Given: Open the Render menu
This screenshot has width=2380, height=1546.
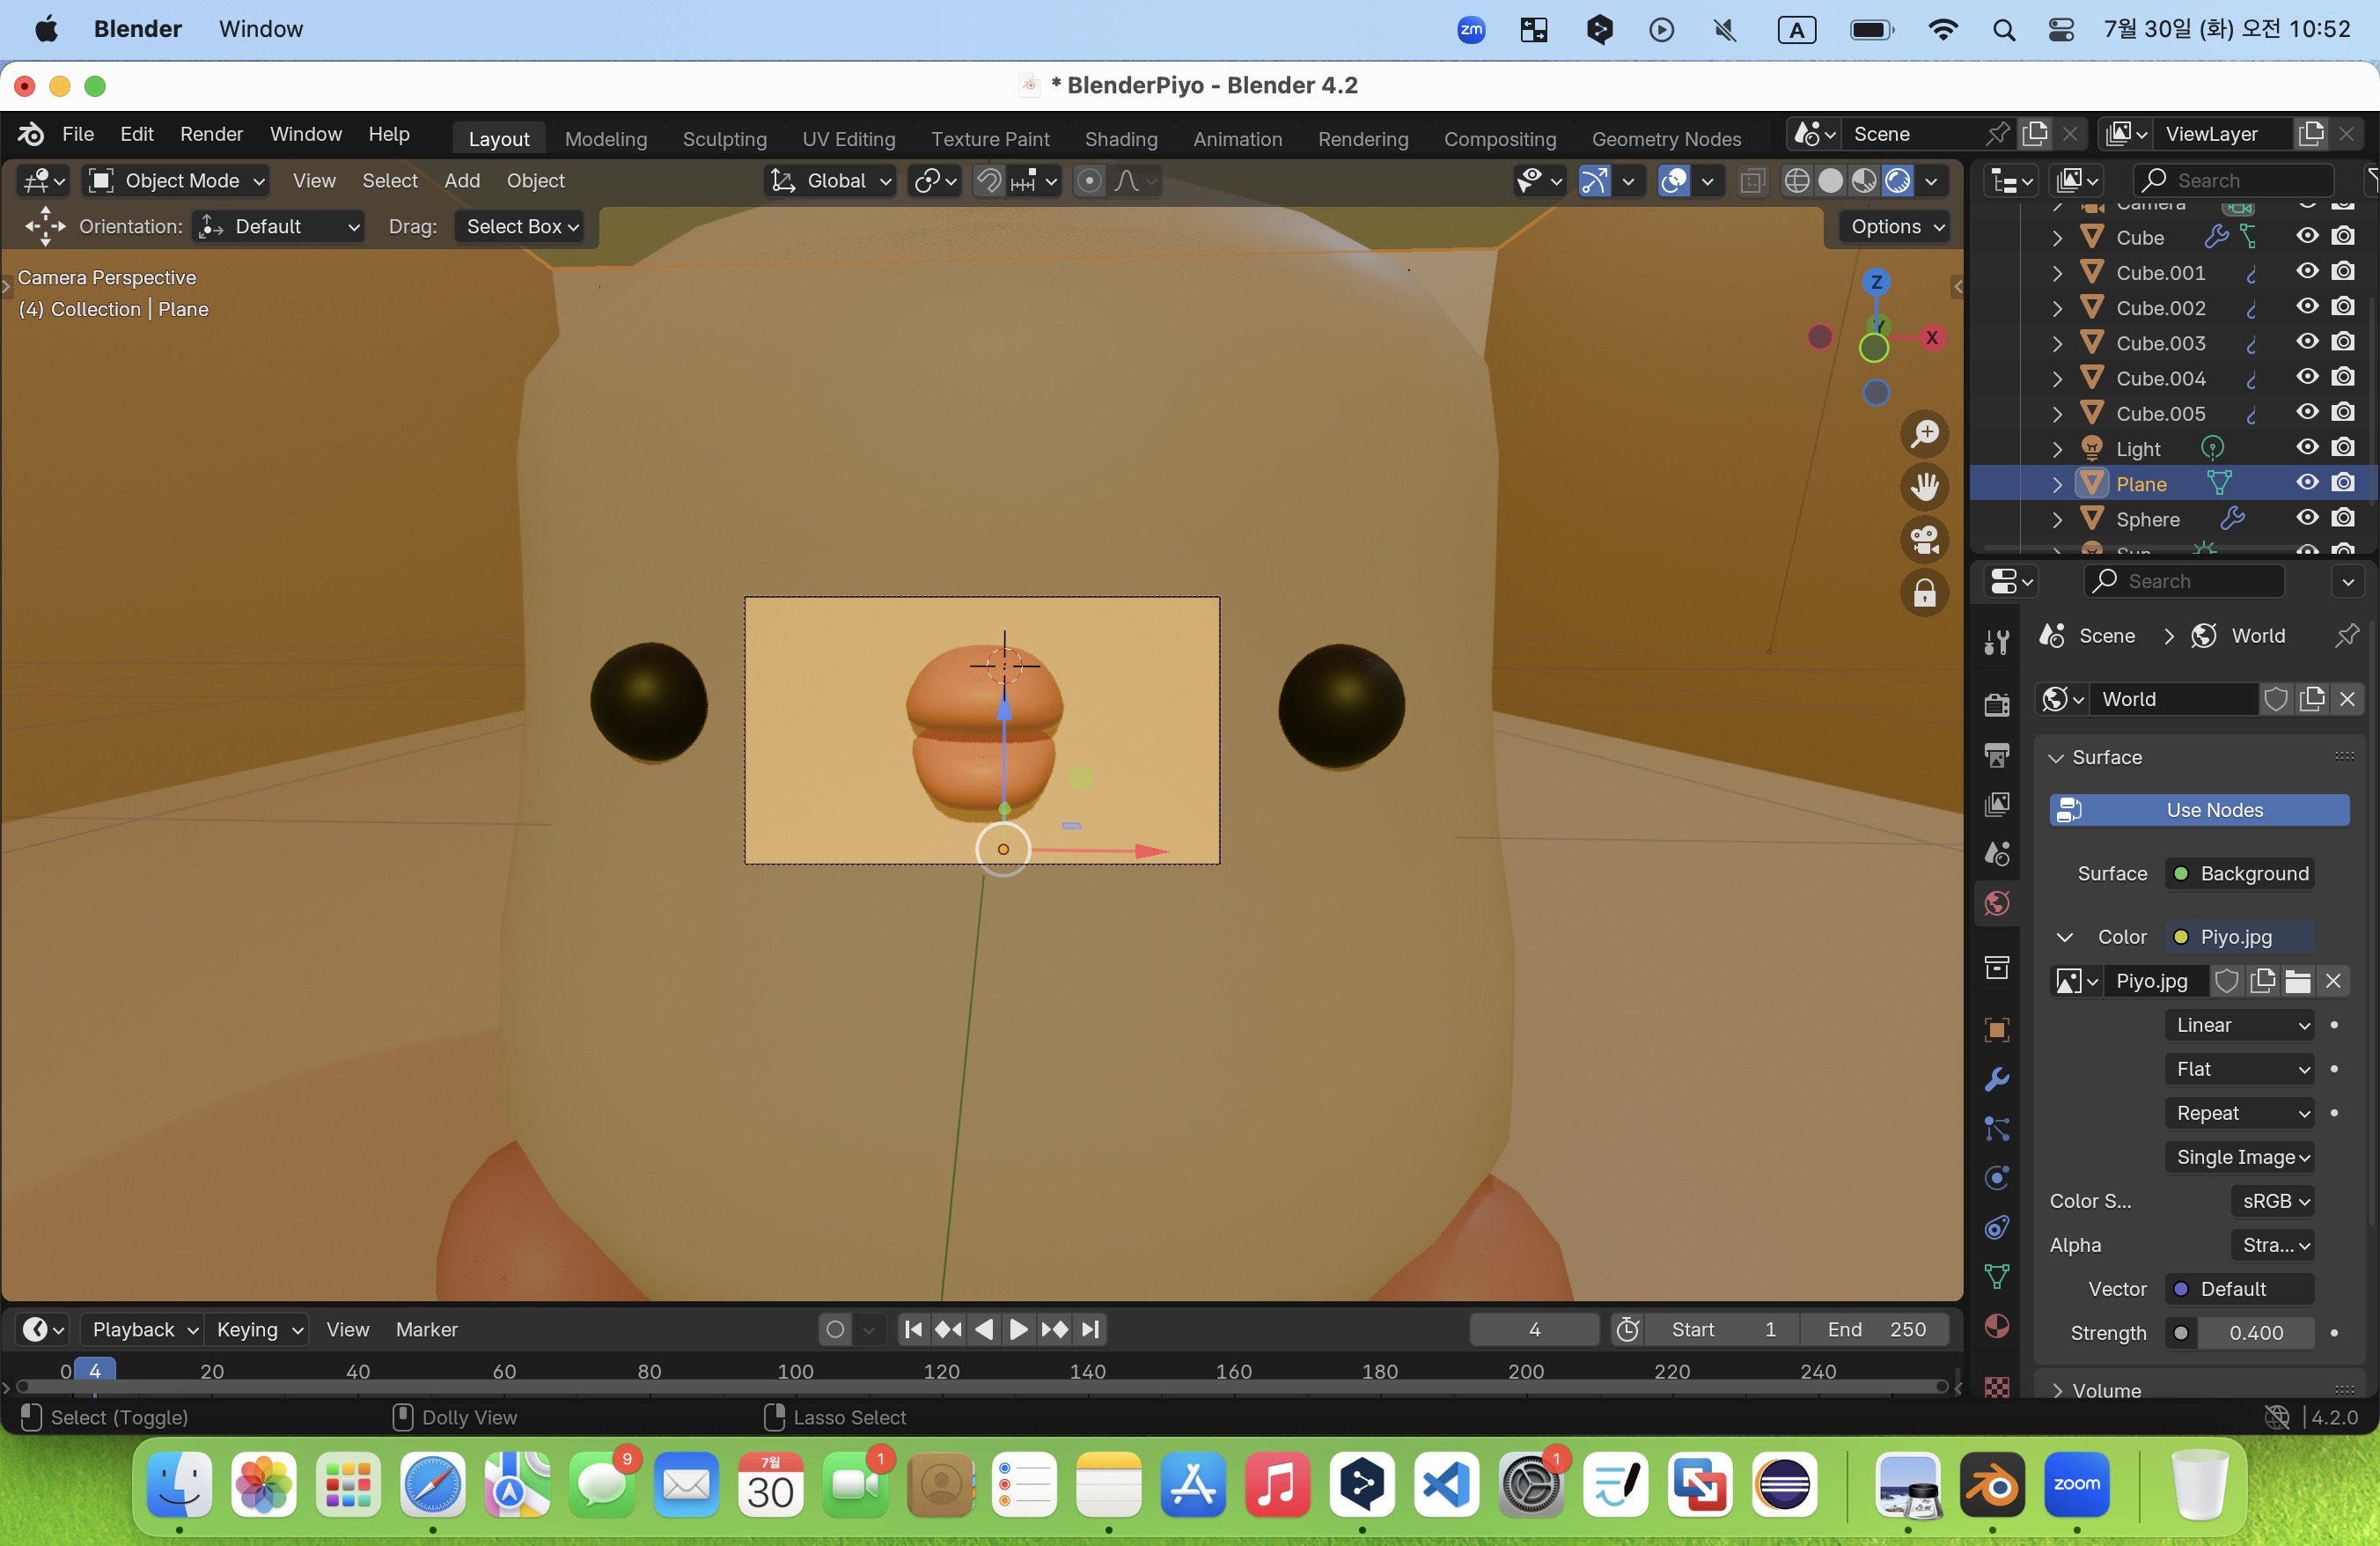Looking at the screenshot, I should [211, 134].
